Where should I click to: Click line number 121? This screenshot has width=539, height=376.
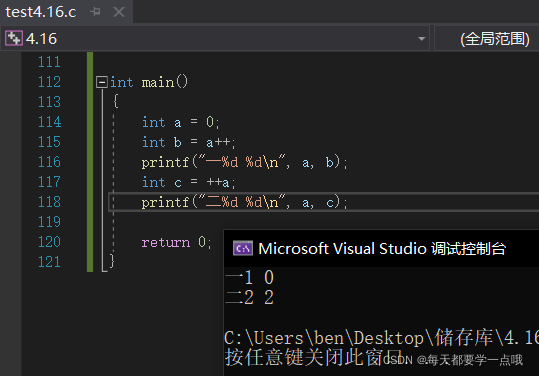pos(50,262)
